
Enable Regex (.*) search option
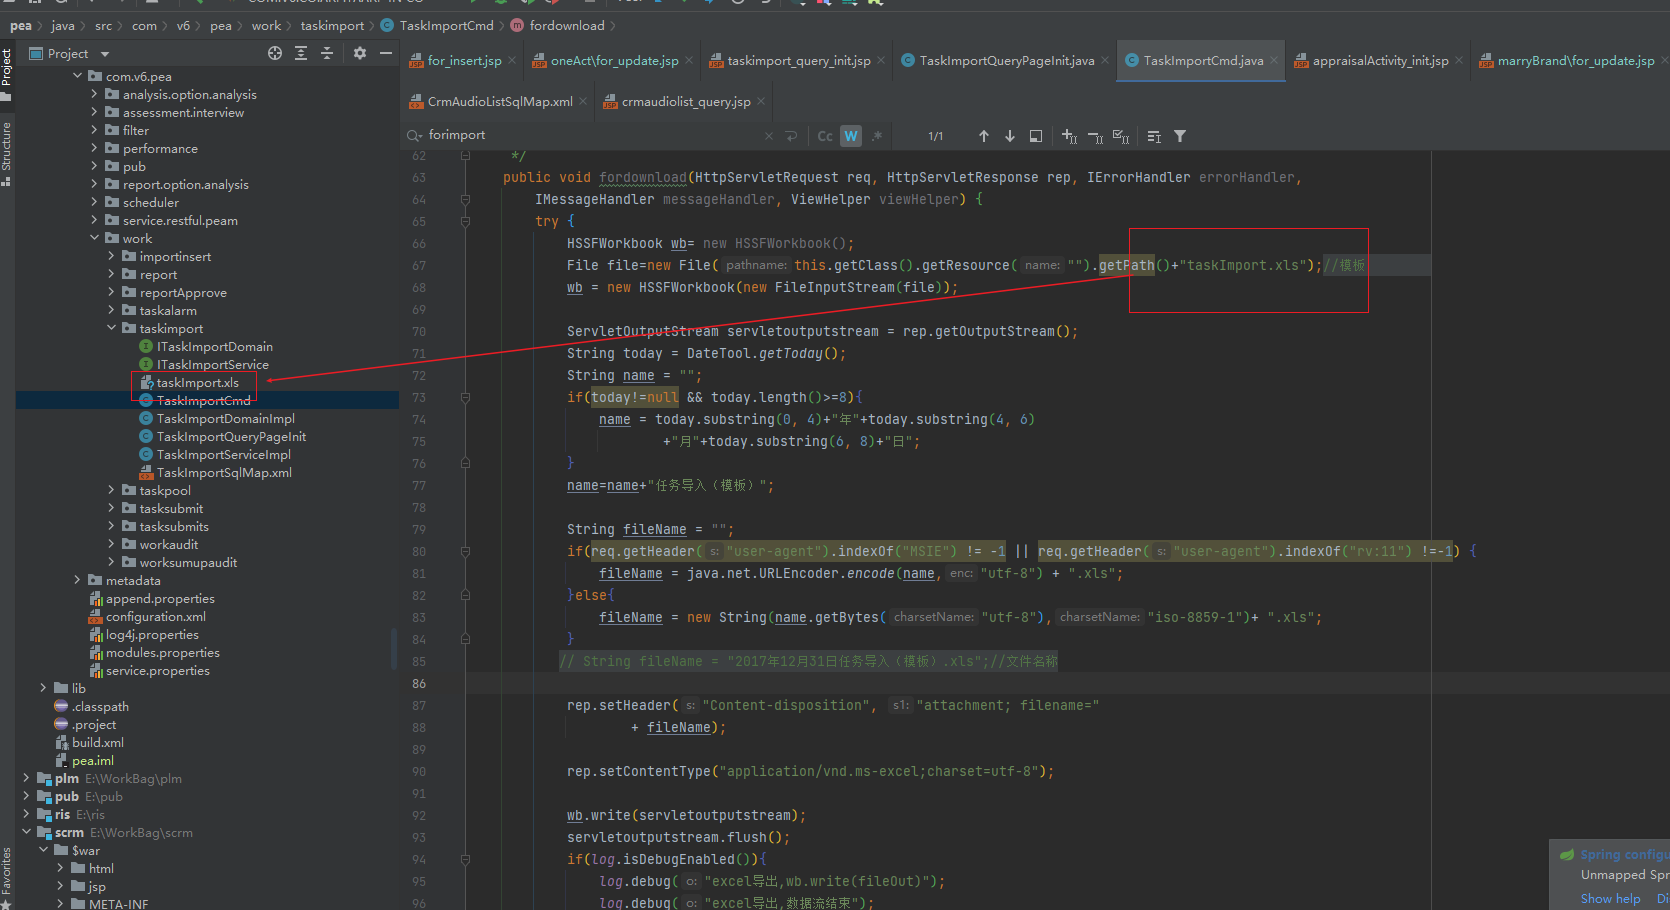tap(877, 136)
